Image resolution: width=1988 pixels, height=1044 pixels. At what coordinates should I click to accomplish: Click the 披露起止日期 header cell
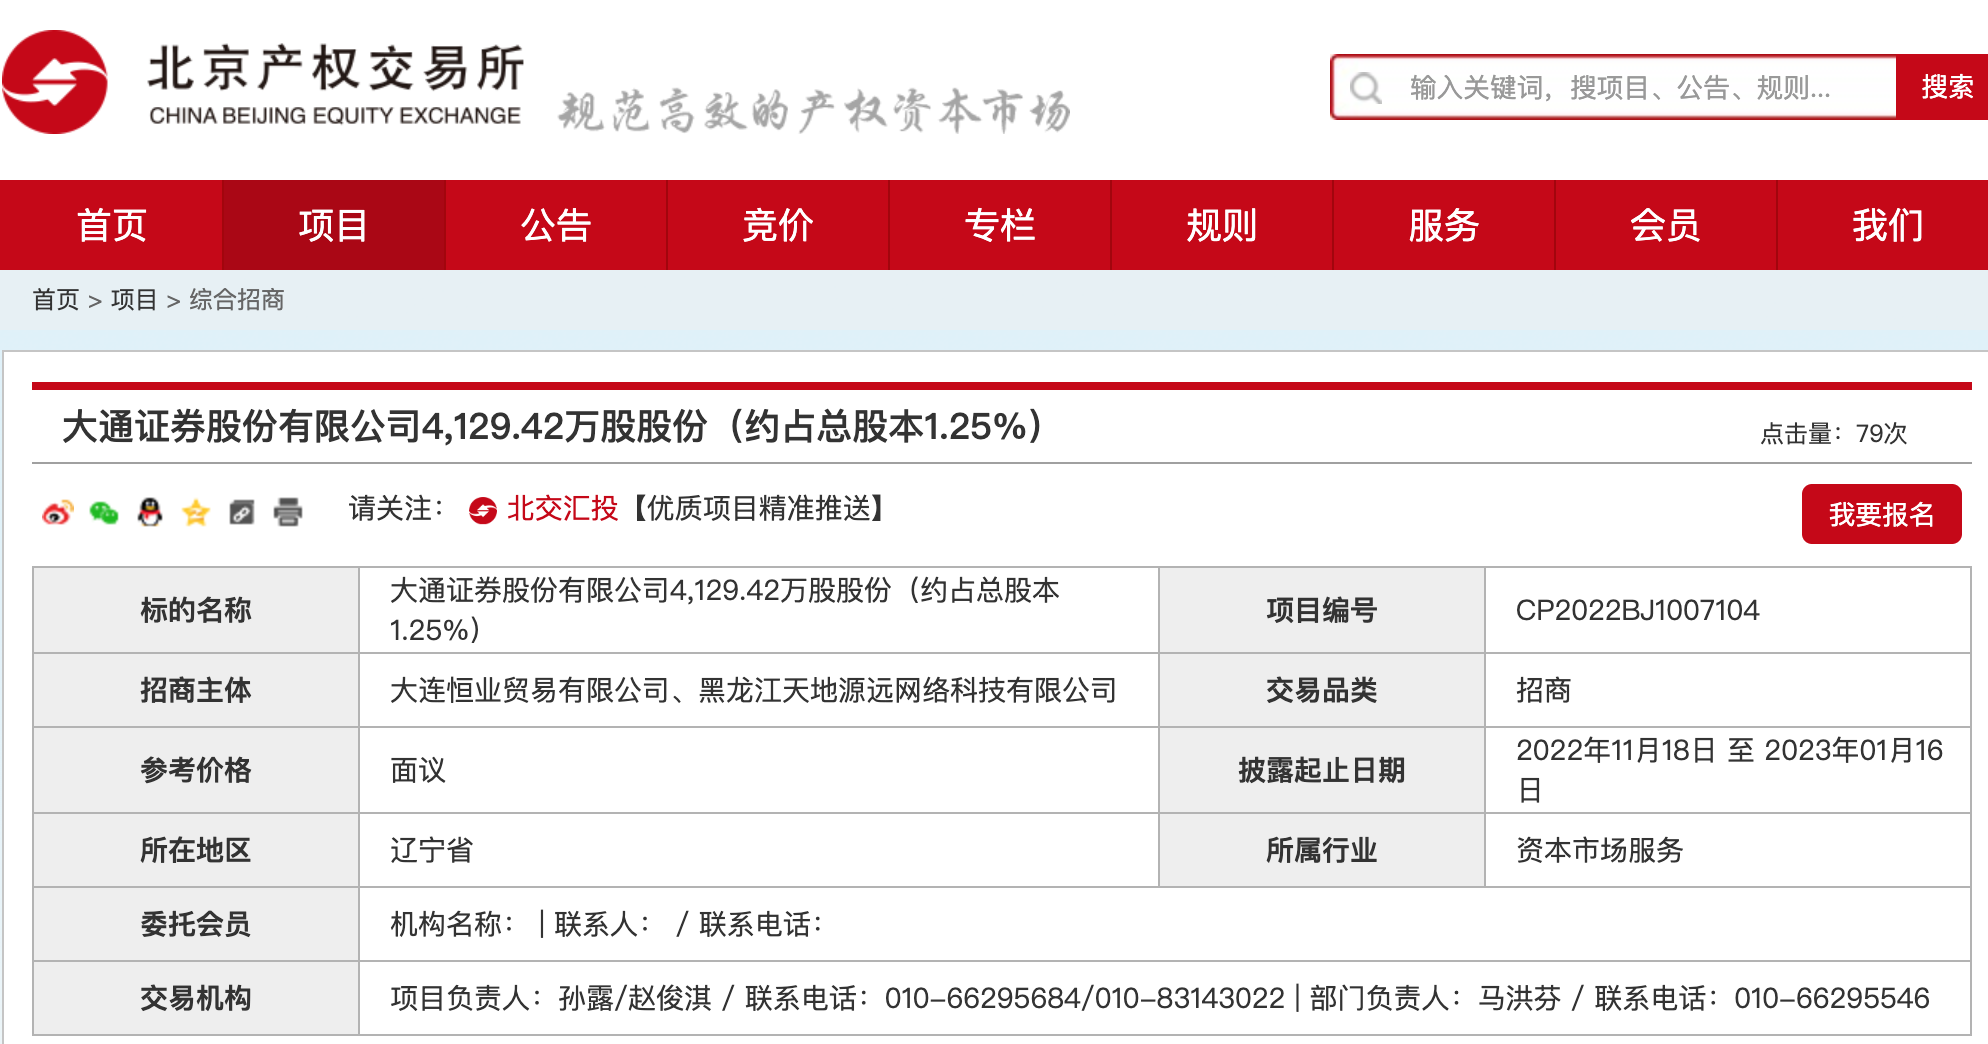(1322, 770)
